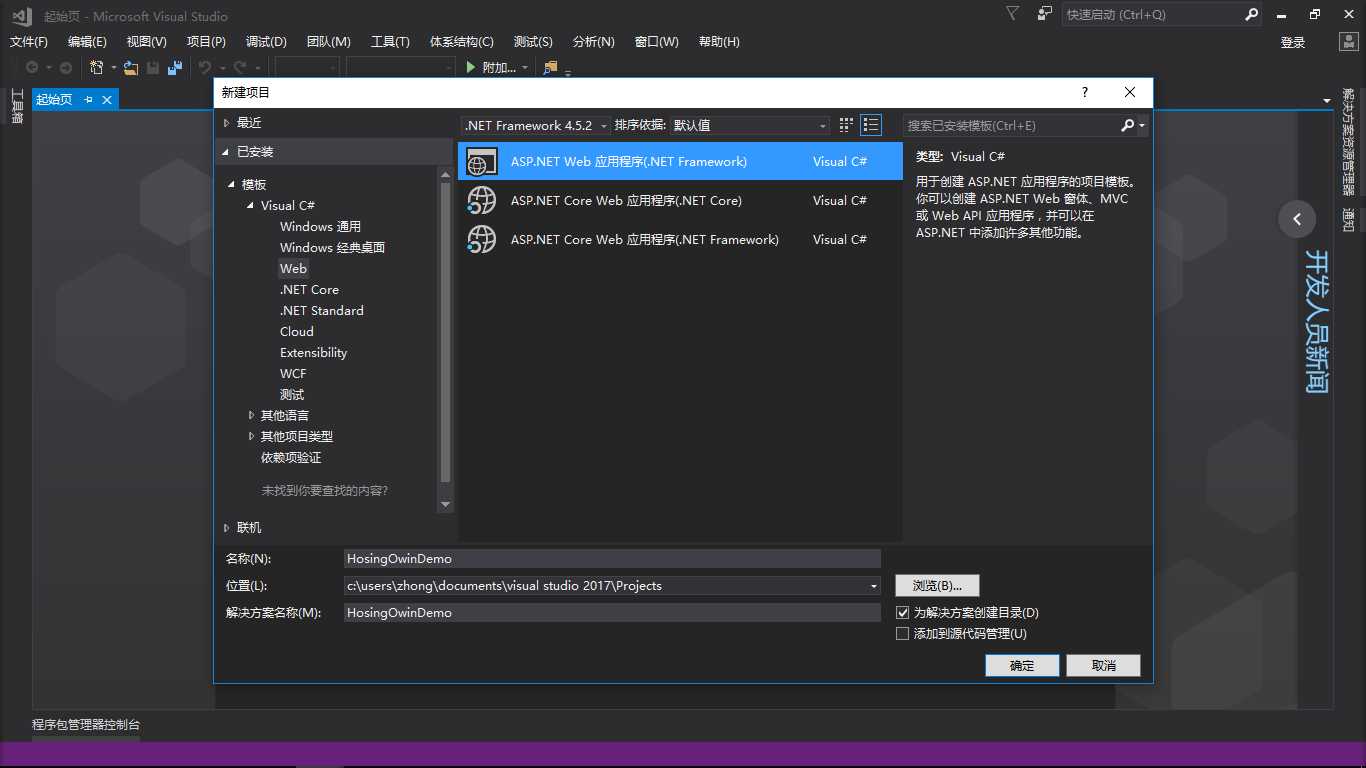Click the find in files toolbar icon
Screen dimensions: 1366x768
click(x=550, y=68)
